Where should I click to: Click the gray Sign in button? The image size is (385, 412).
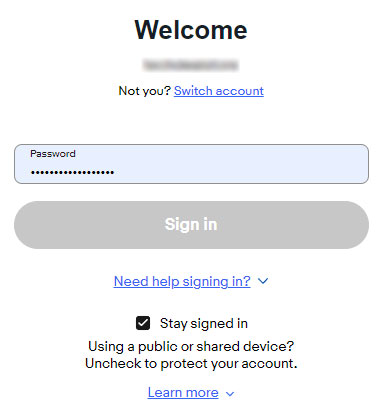click(x=191, y=225)
